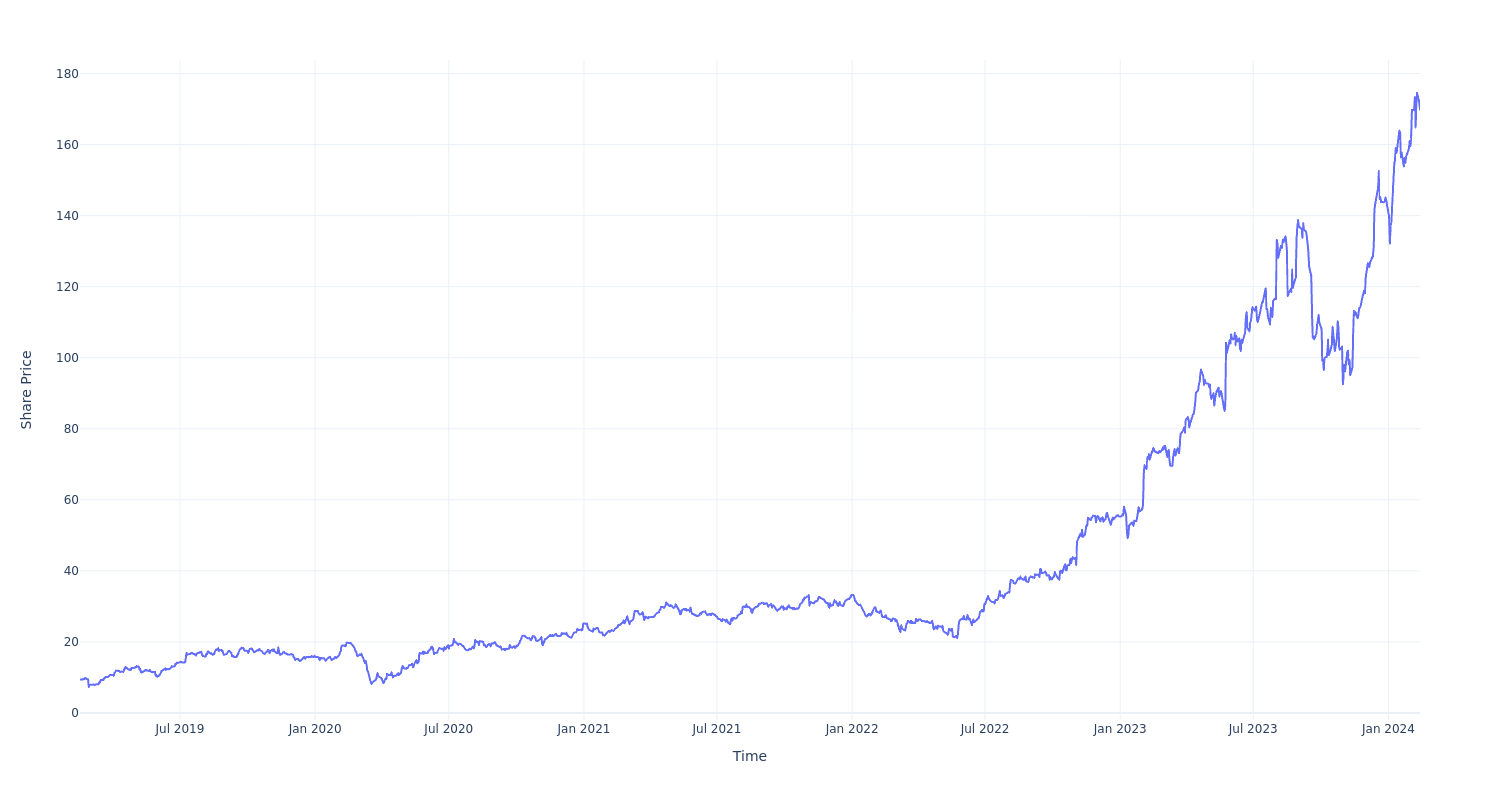The height and width of the screenshot is (800, 1500).
Task: Click the March 2020 dip on the line
Action: (x=371, y=683)
